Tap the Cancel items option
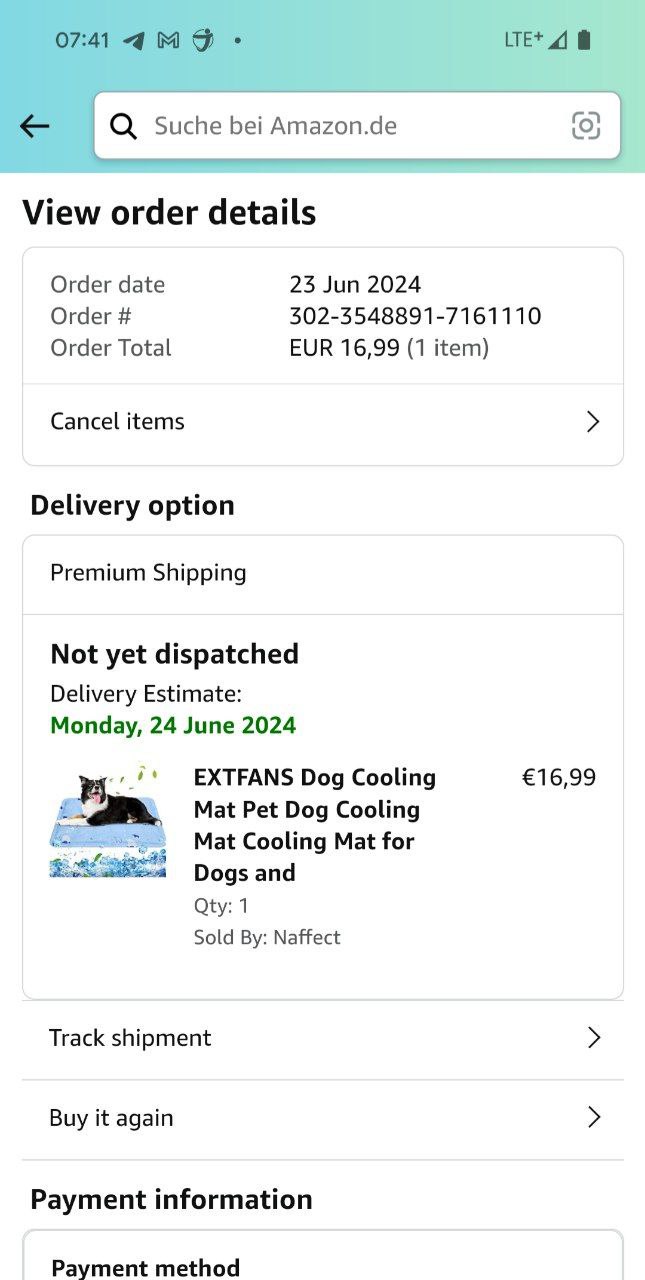Image resolution: width=645 pixels, height=1280 pixels. pos(118,422)
